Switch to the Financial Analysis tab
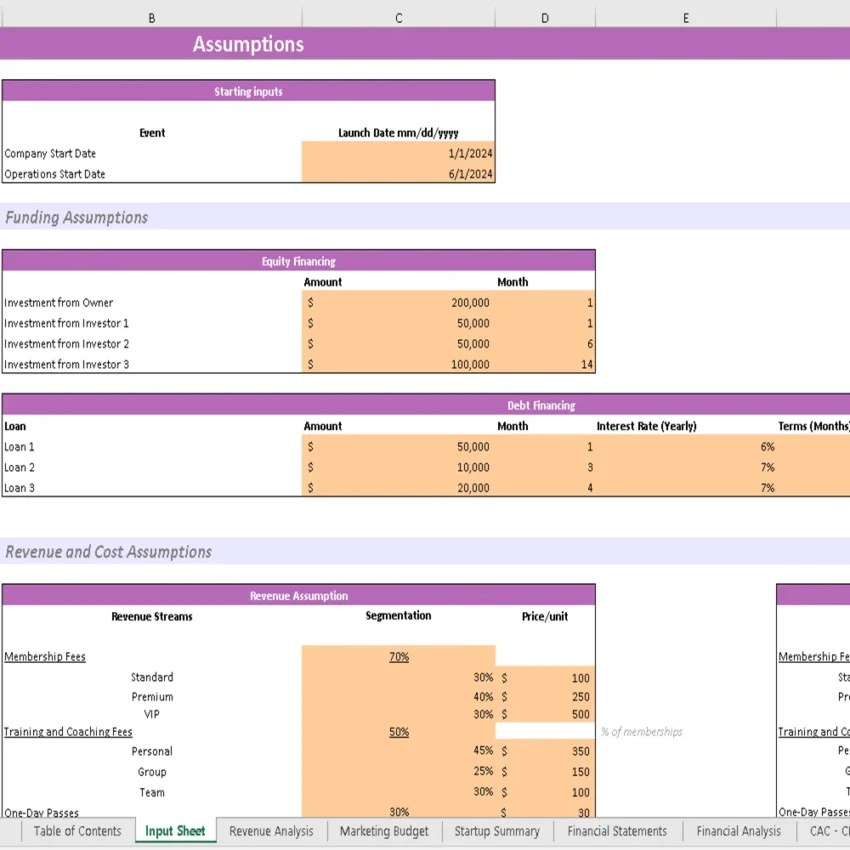The height and width of the screenshot is (850, 850). (x=737, y=831)
